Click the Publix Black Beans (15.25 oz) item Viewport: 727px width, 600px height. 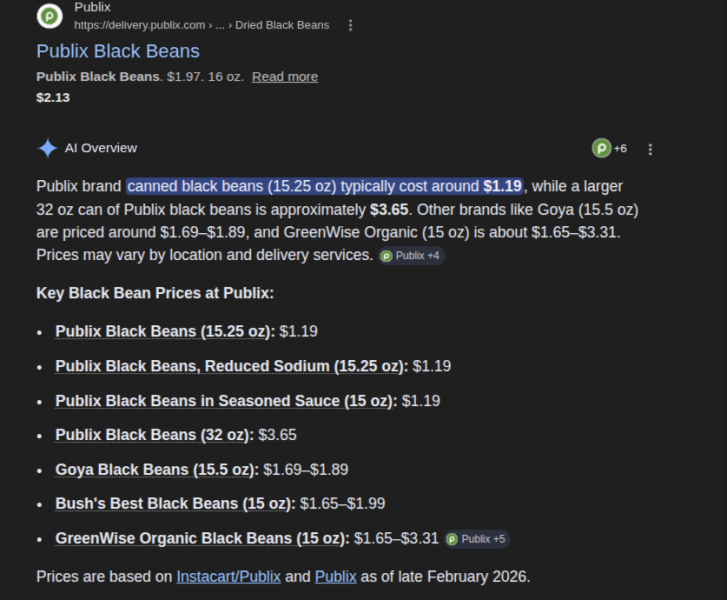click(x=163, y=331)
